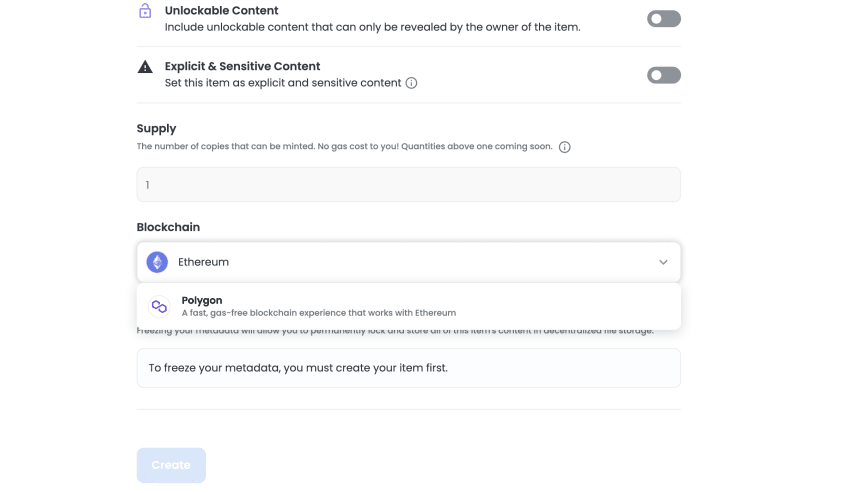Choose Polygon from the blockchain list
Screen dimensions: 845x493
pos(408,307)
